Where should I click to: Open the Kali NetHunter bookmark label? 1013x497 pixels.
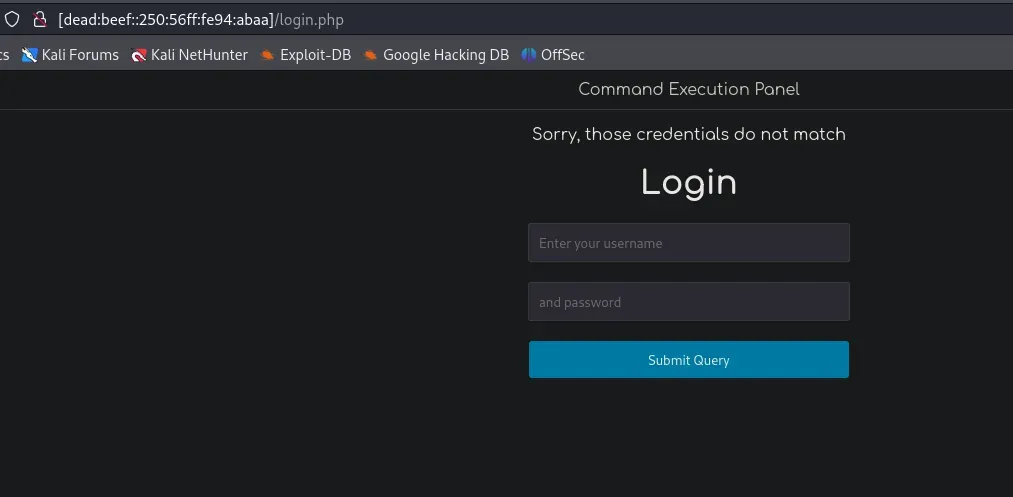click(199, 56)
